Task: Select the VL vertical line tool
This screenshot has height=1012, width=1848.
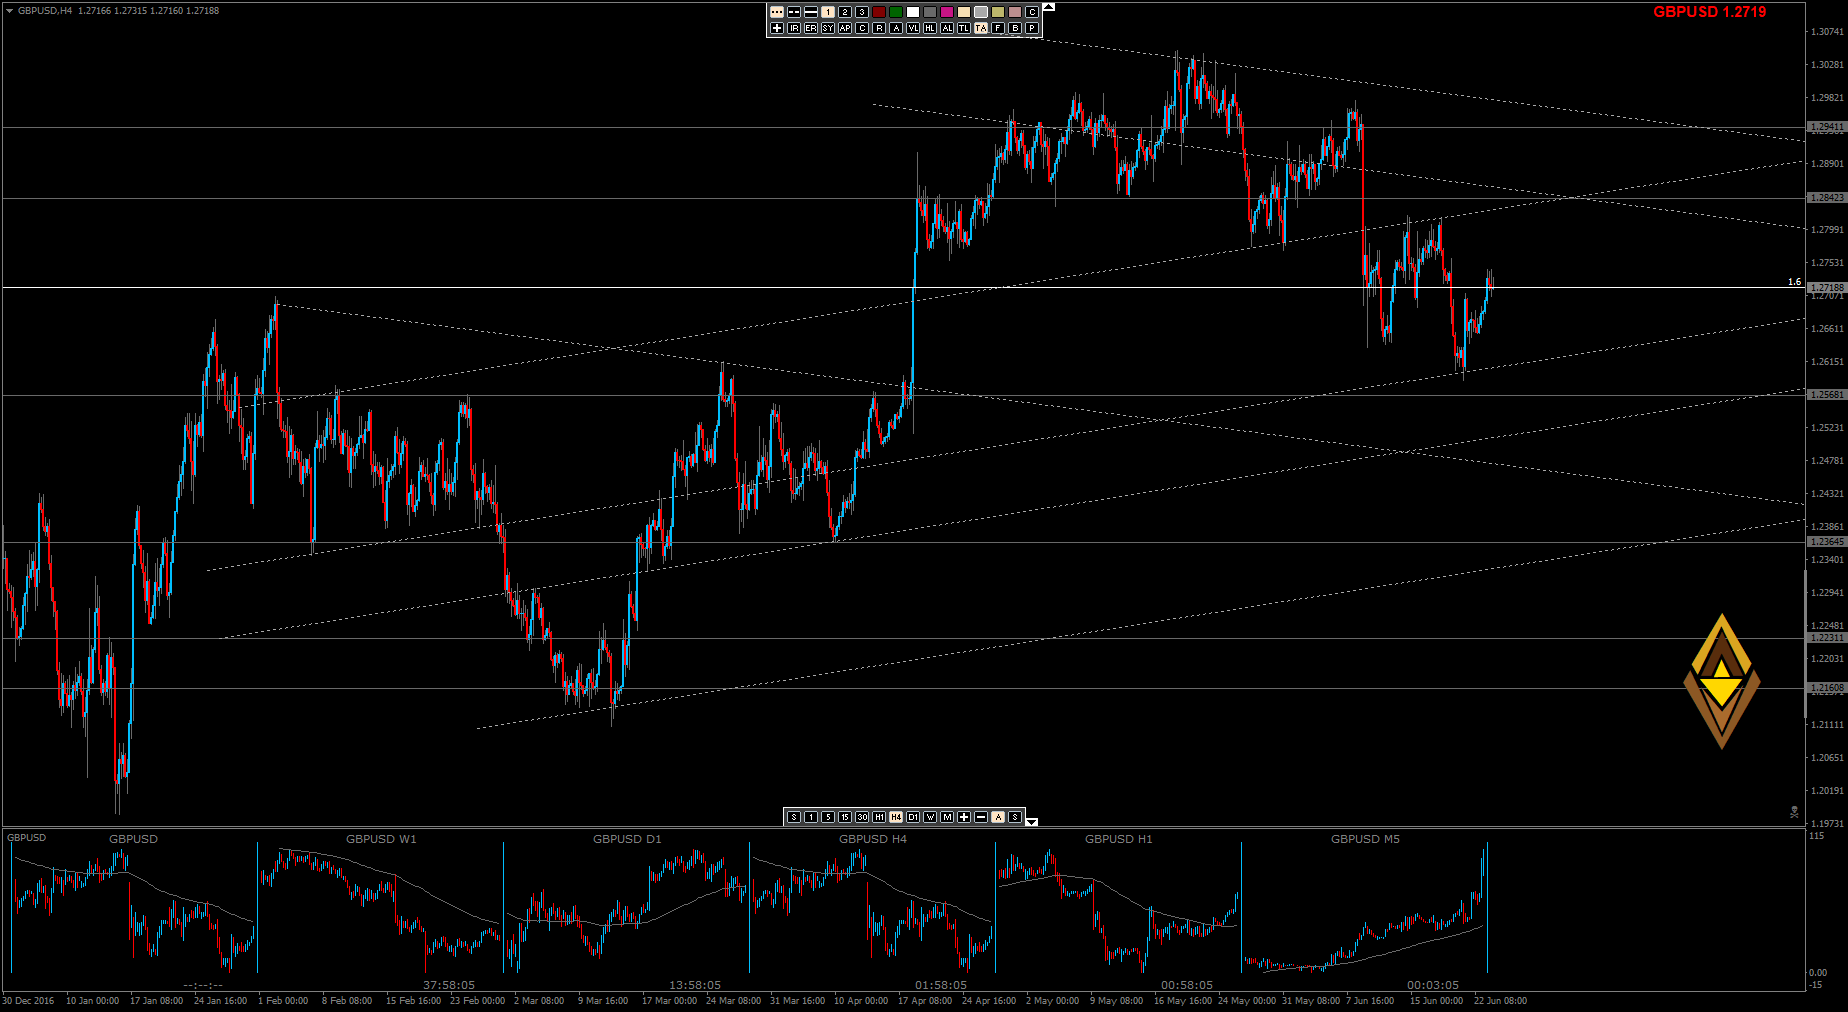Action: tap(913, 28)
